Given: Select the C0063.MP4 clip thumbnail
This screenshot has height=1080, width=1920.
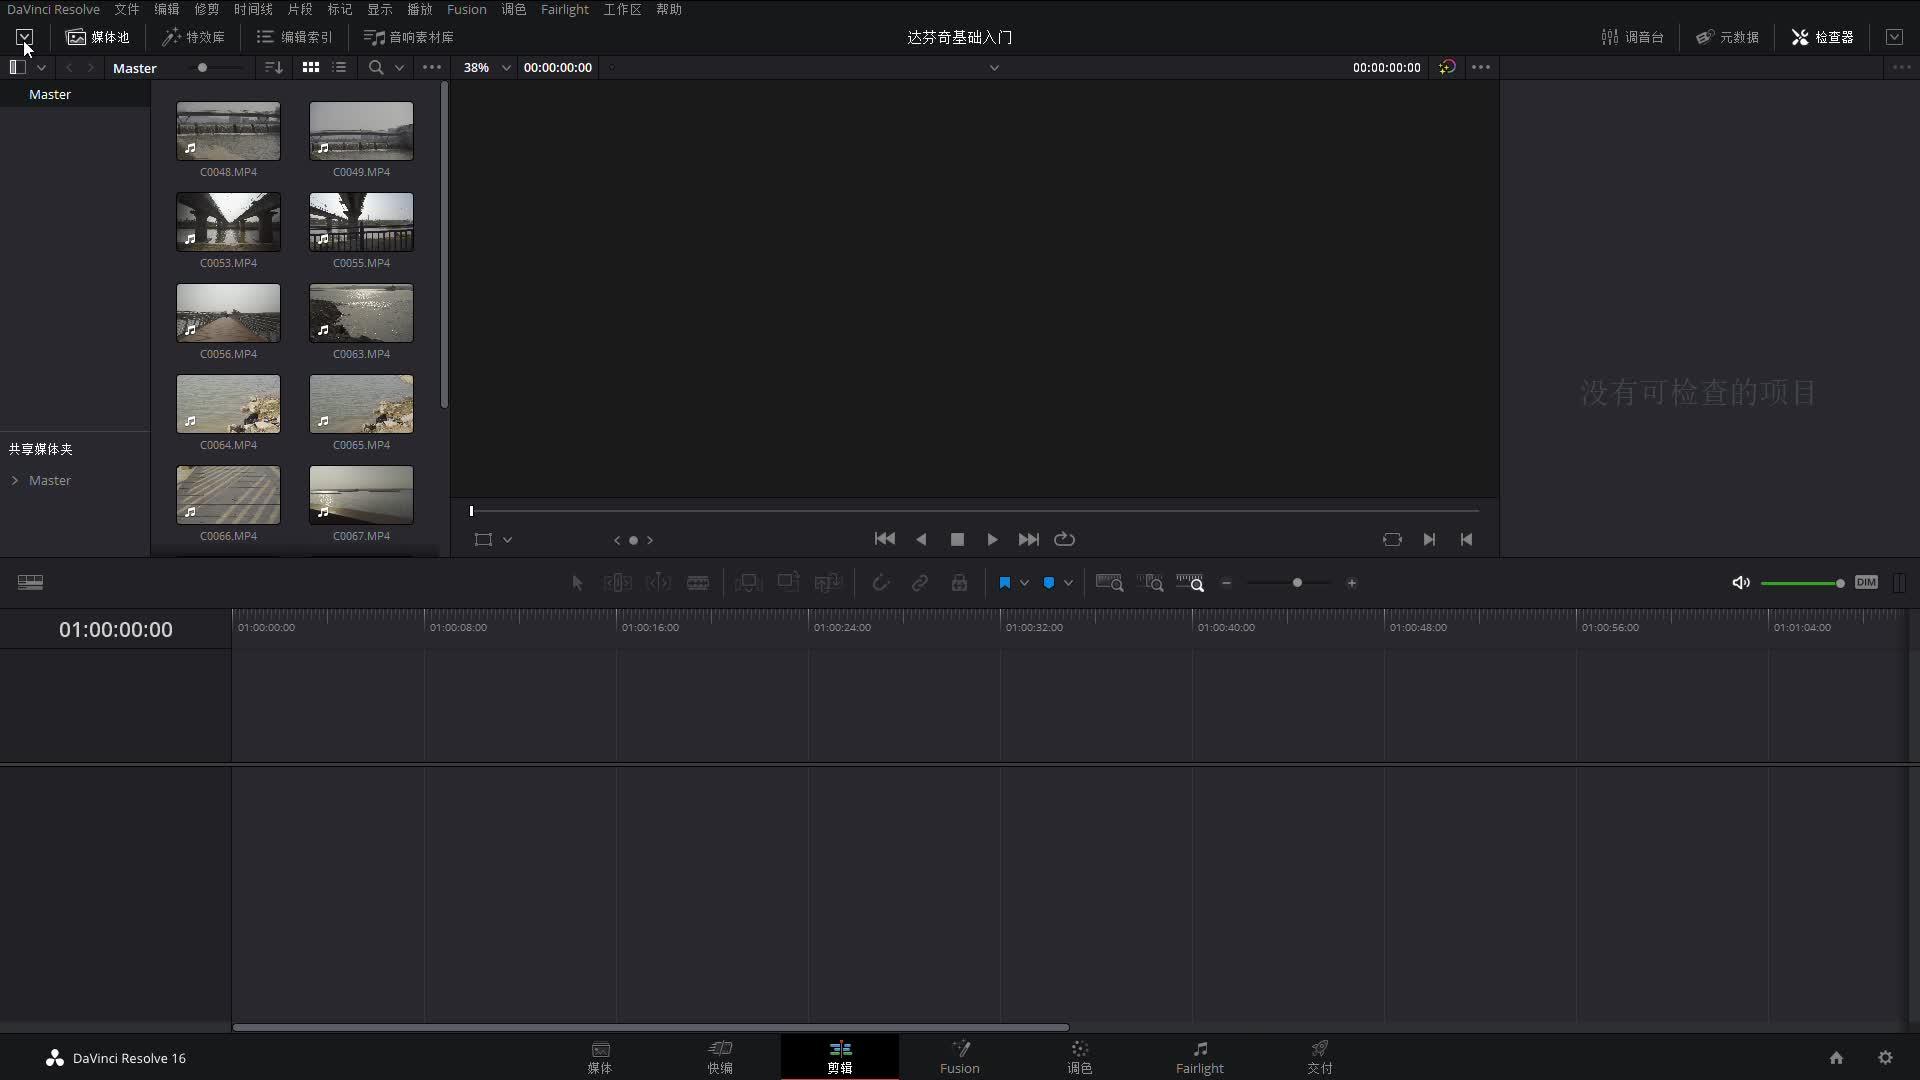Looking at the screenshot, I should click(x=361, y=313).
